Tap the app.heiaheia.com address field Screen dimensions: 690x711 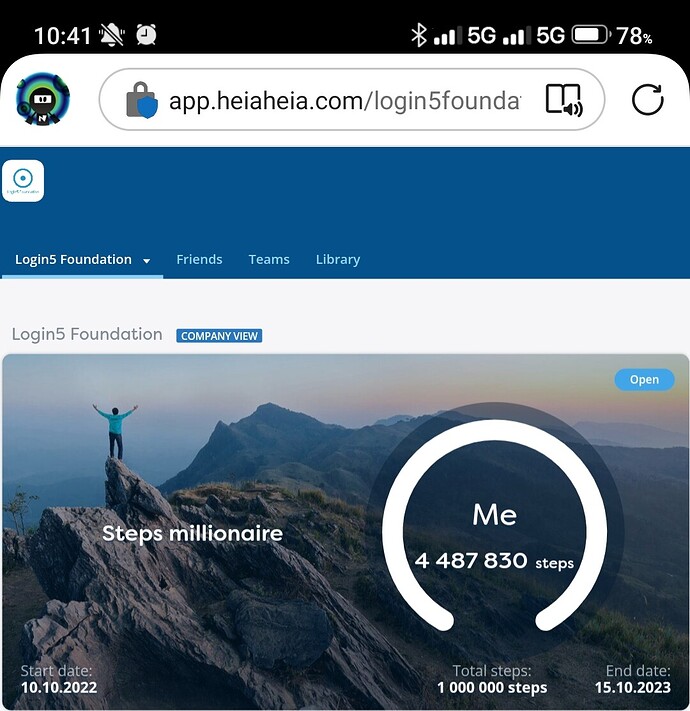(345, 100)
